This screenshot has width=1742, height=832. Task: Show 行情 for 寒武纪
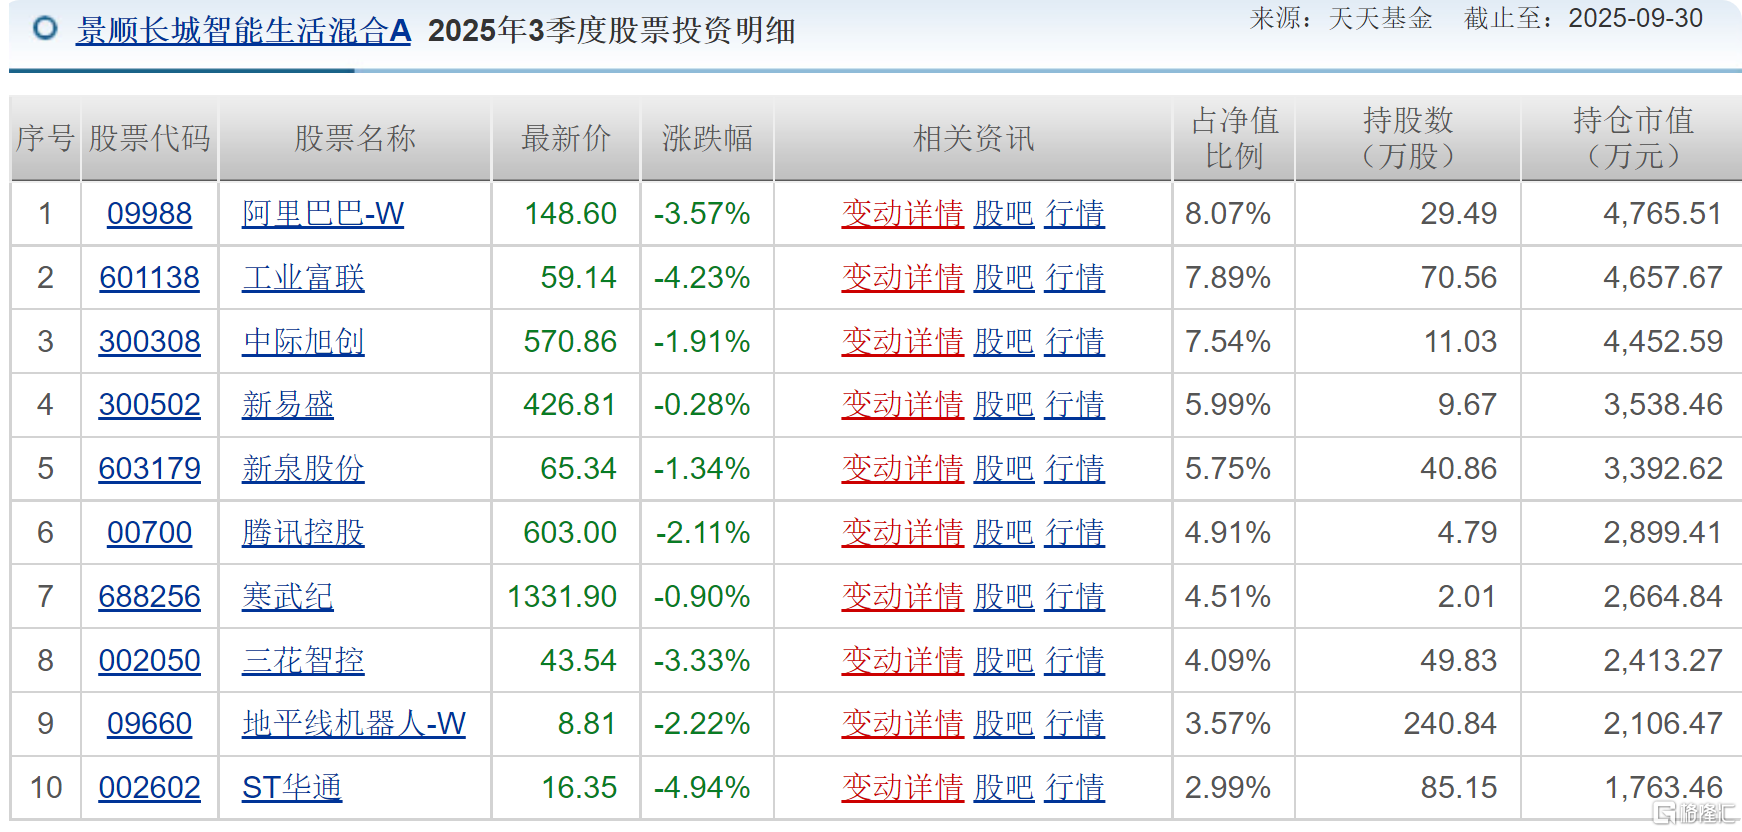coord(1075,597)
